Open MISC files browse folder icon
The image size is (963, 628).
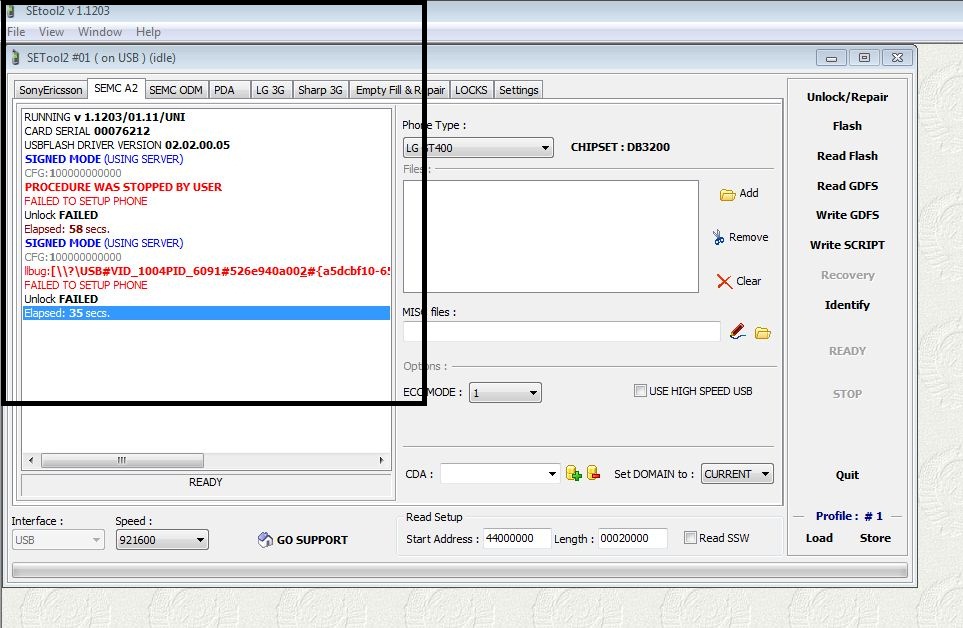(763, 333)
